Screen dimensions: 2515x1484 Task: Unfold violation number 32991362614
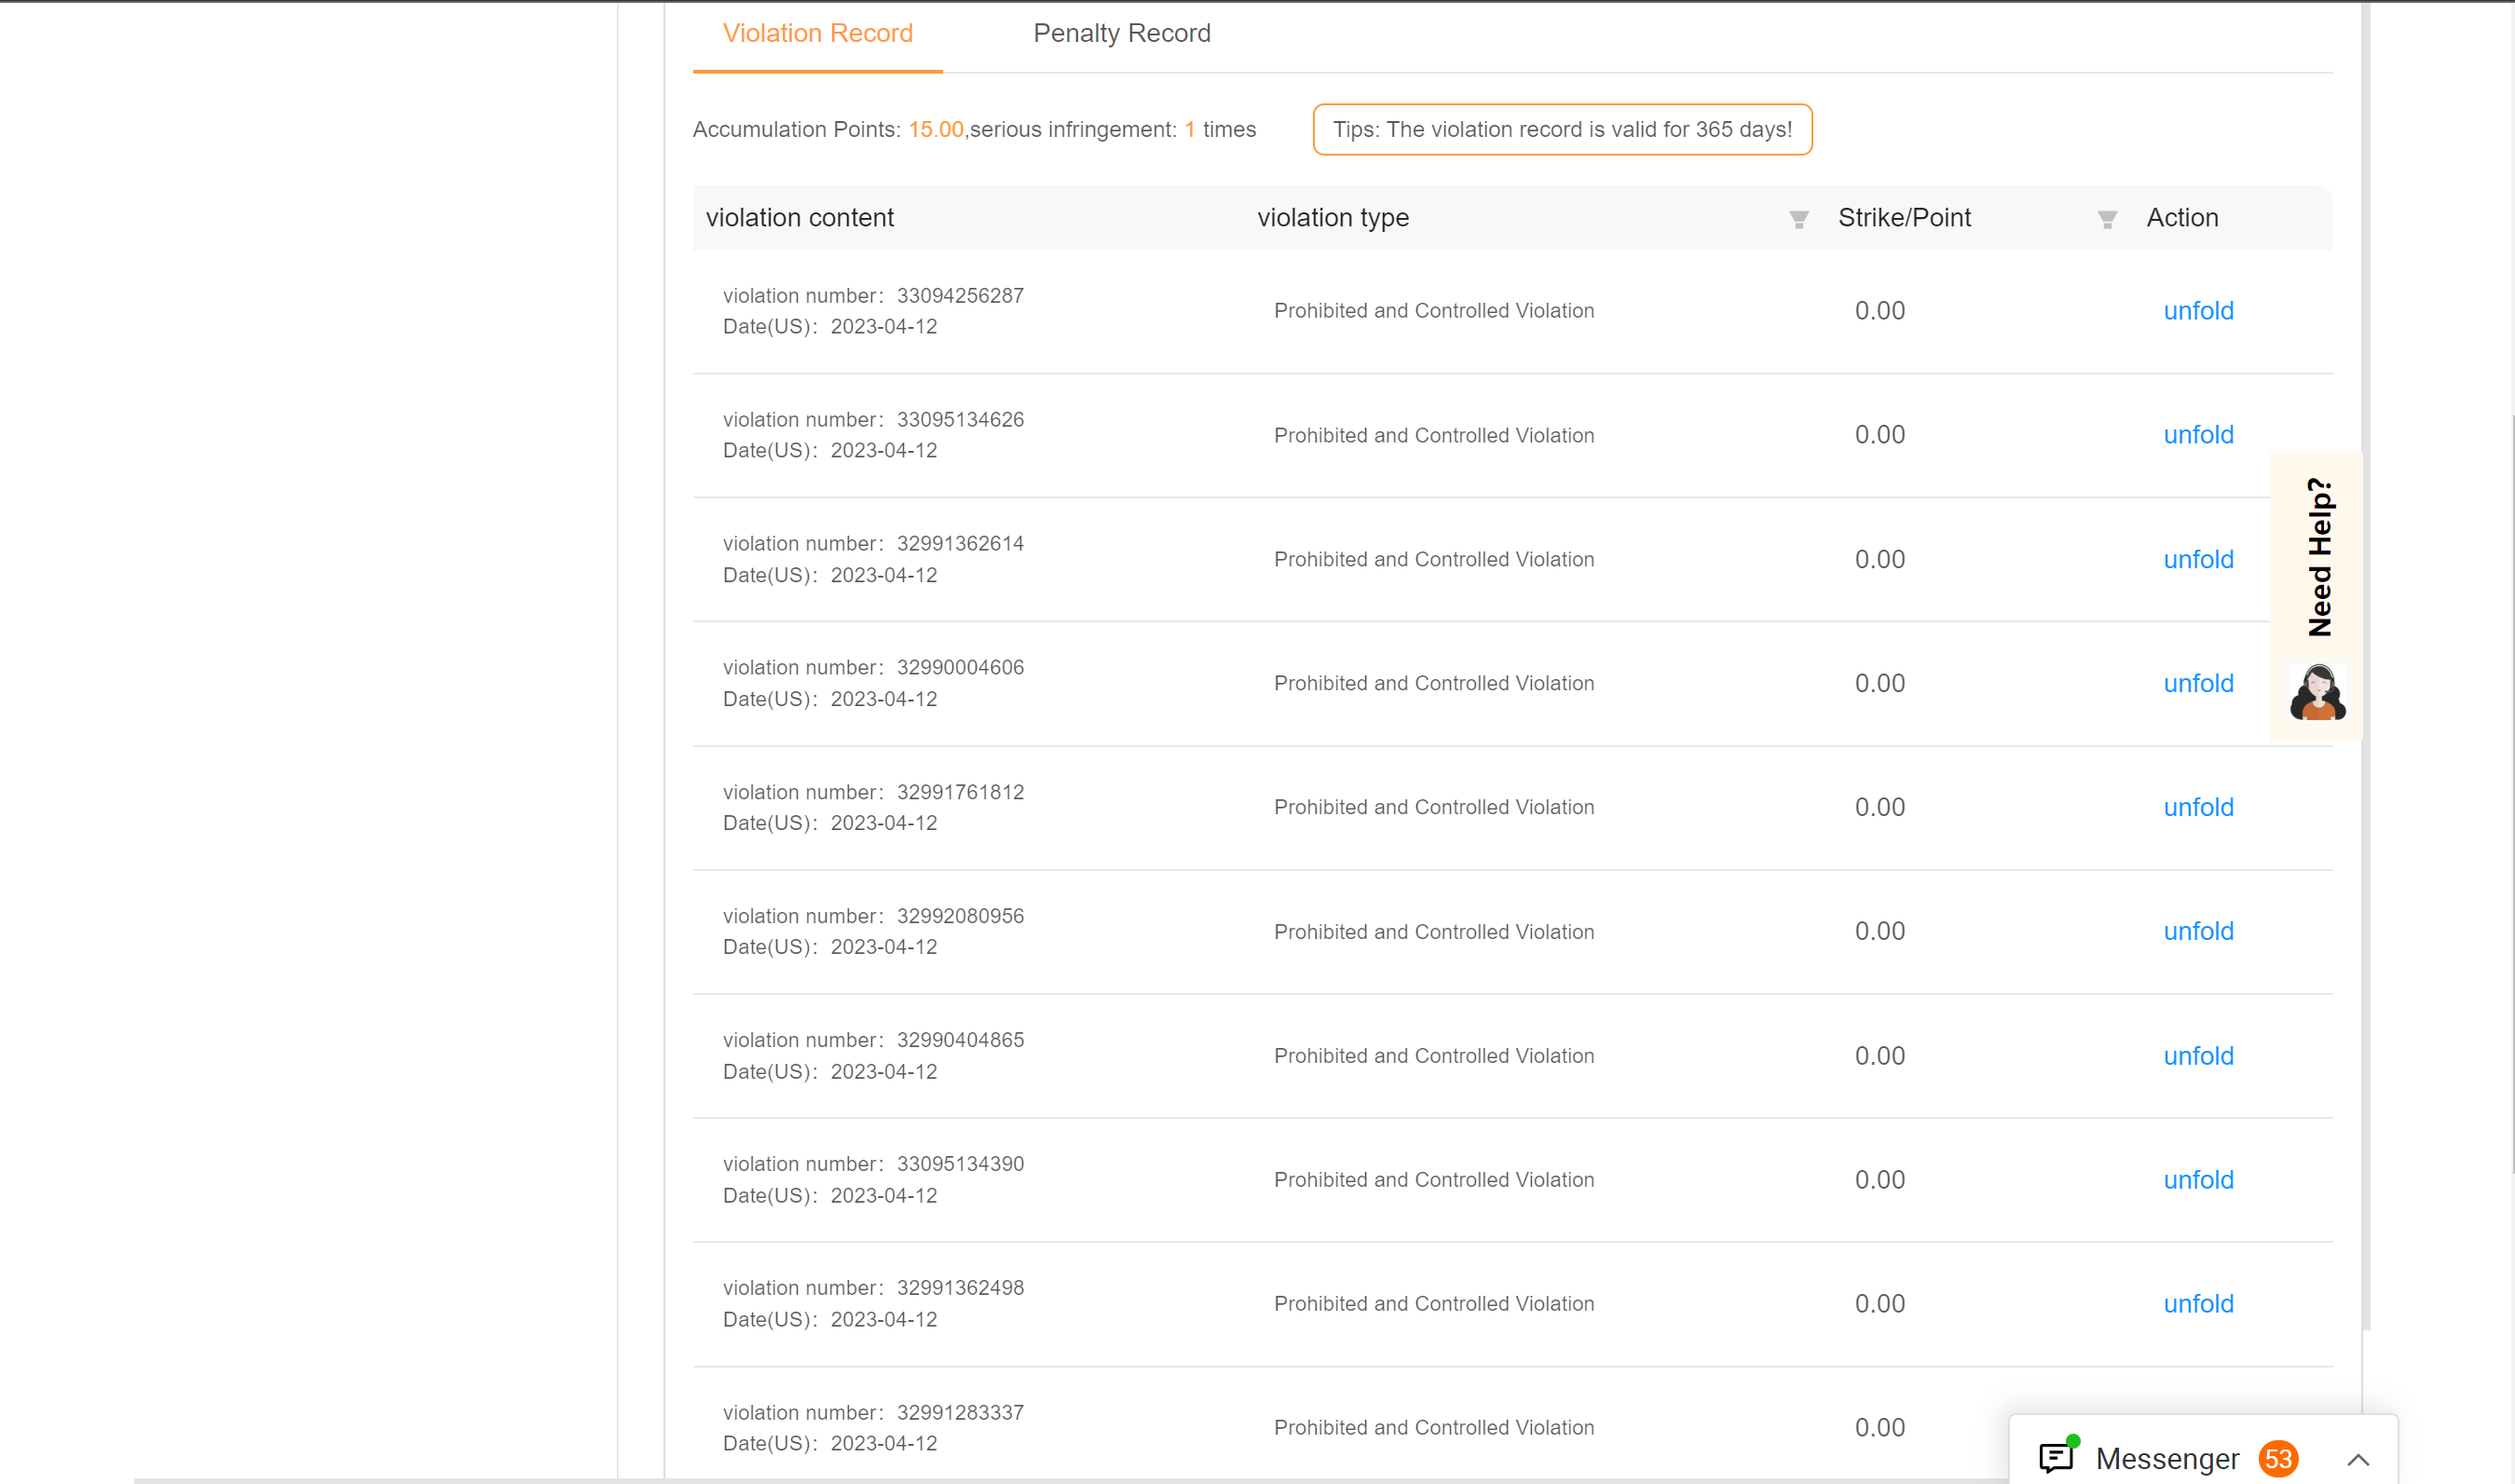2198,559
